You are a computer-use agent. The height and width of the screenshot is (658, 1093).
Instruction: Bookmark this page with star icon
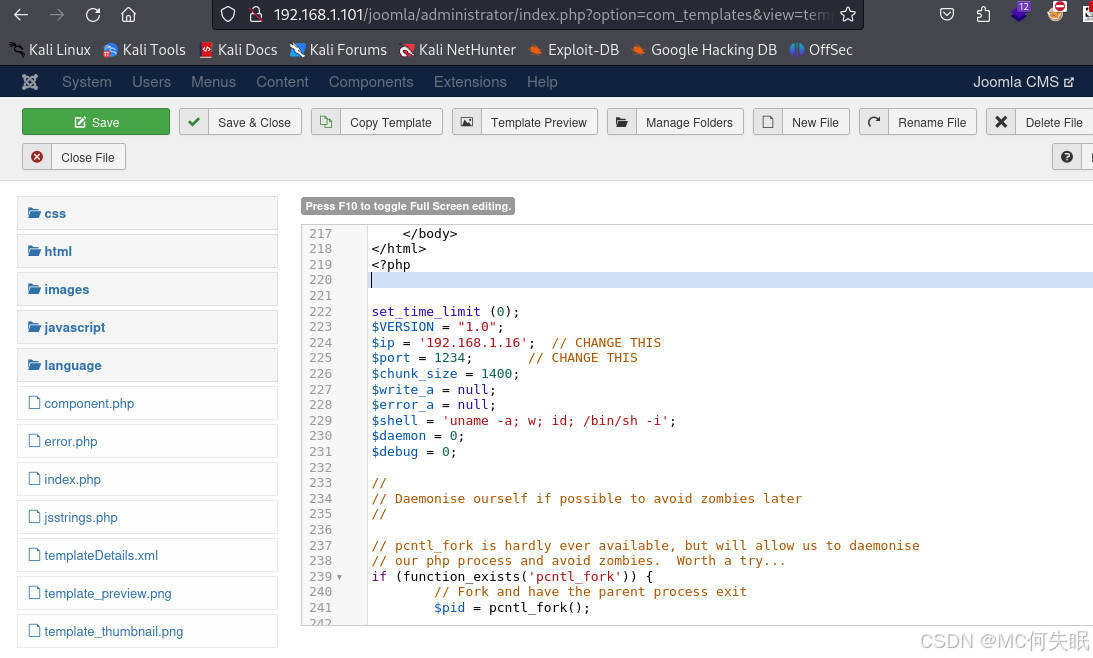(x=848, y=14)
